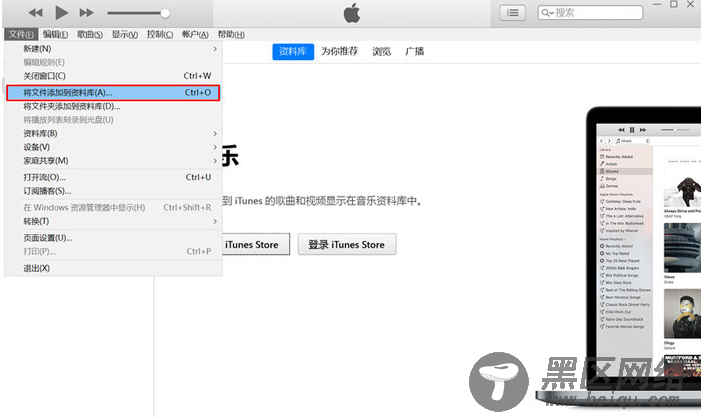This screenshot has height=417, width=701.
Task: Maximize the iTunes window
Action: pos(674,4)
